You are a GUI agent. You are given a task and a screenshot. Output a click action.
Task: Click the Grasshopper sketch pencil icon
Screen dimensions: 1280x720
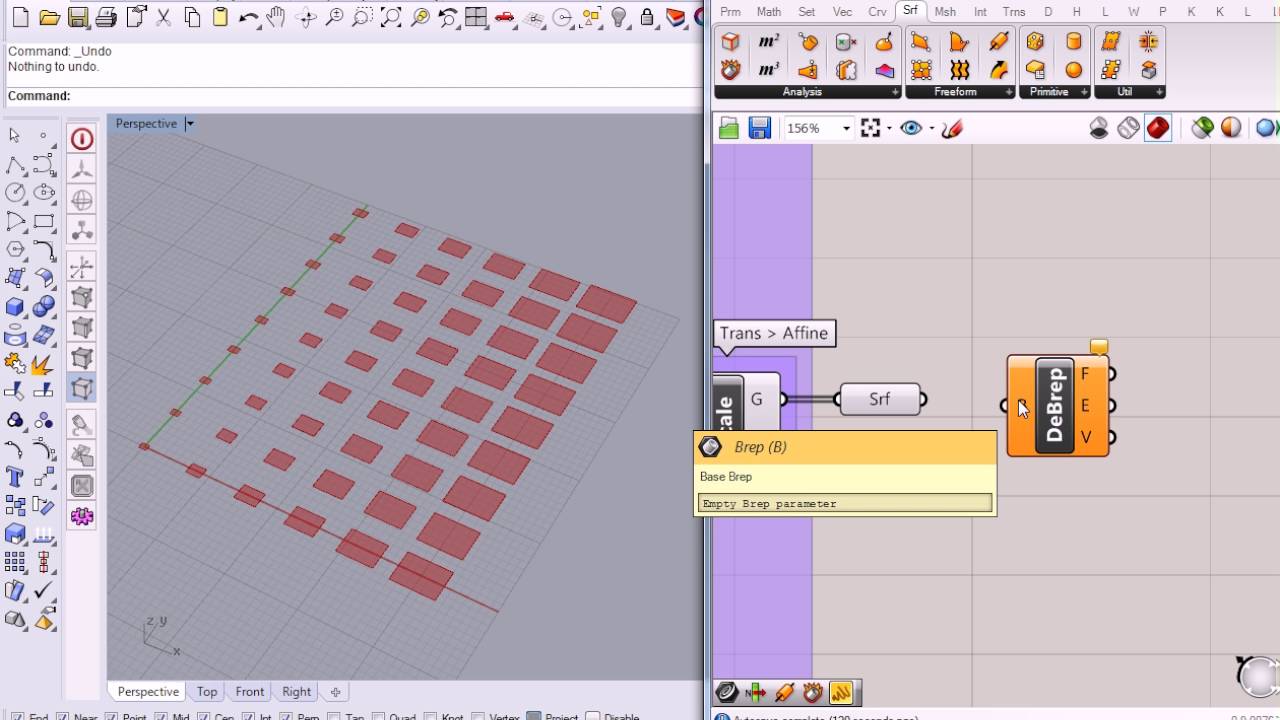(952, 128)
